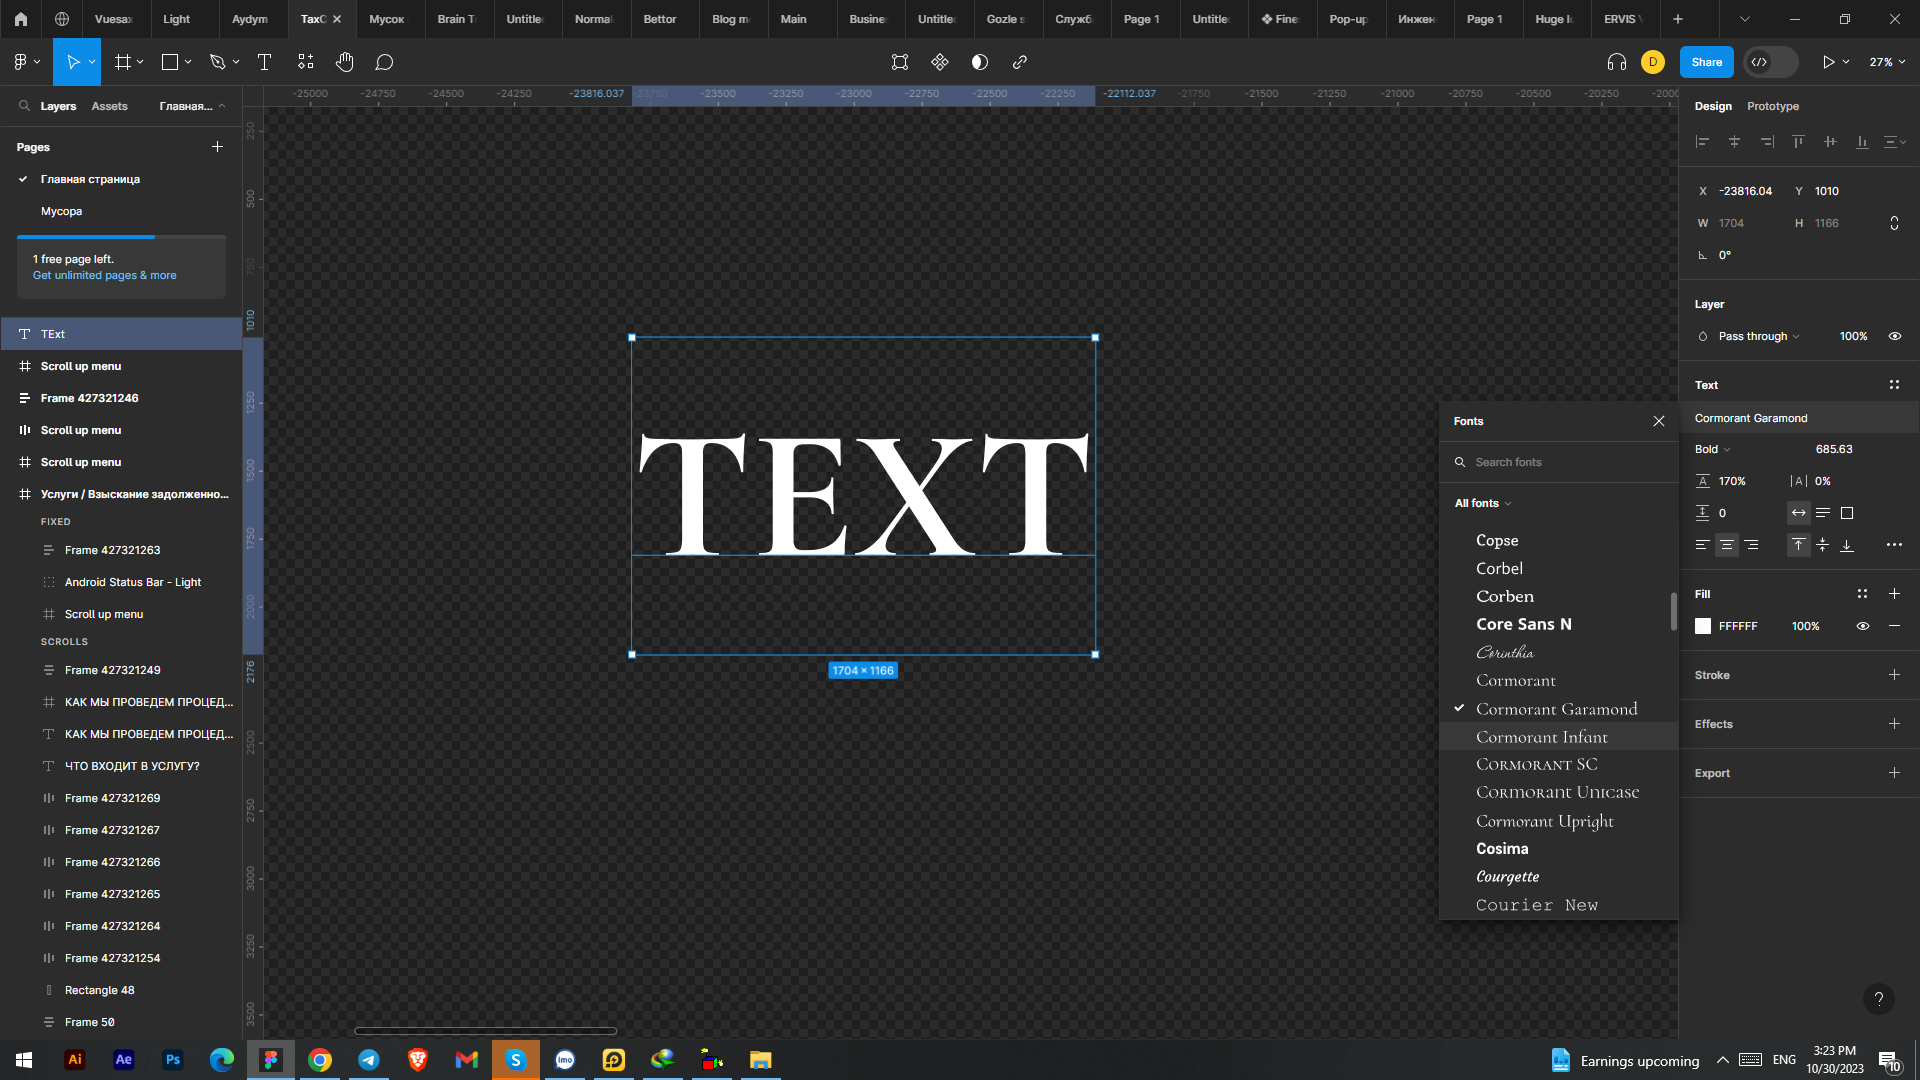Select the Text tool
The height and width of the screenshot is (1080, 1920).
point(265,62)
